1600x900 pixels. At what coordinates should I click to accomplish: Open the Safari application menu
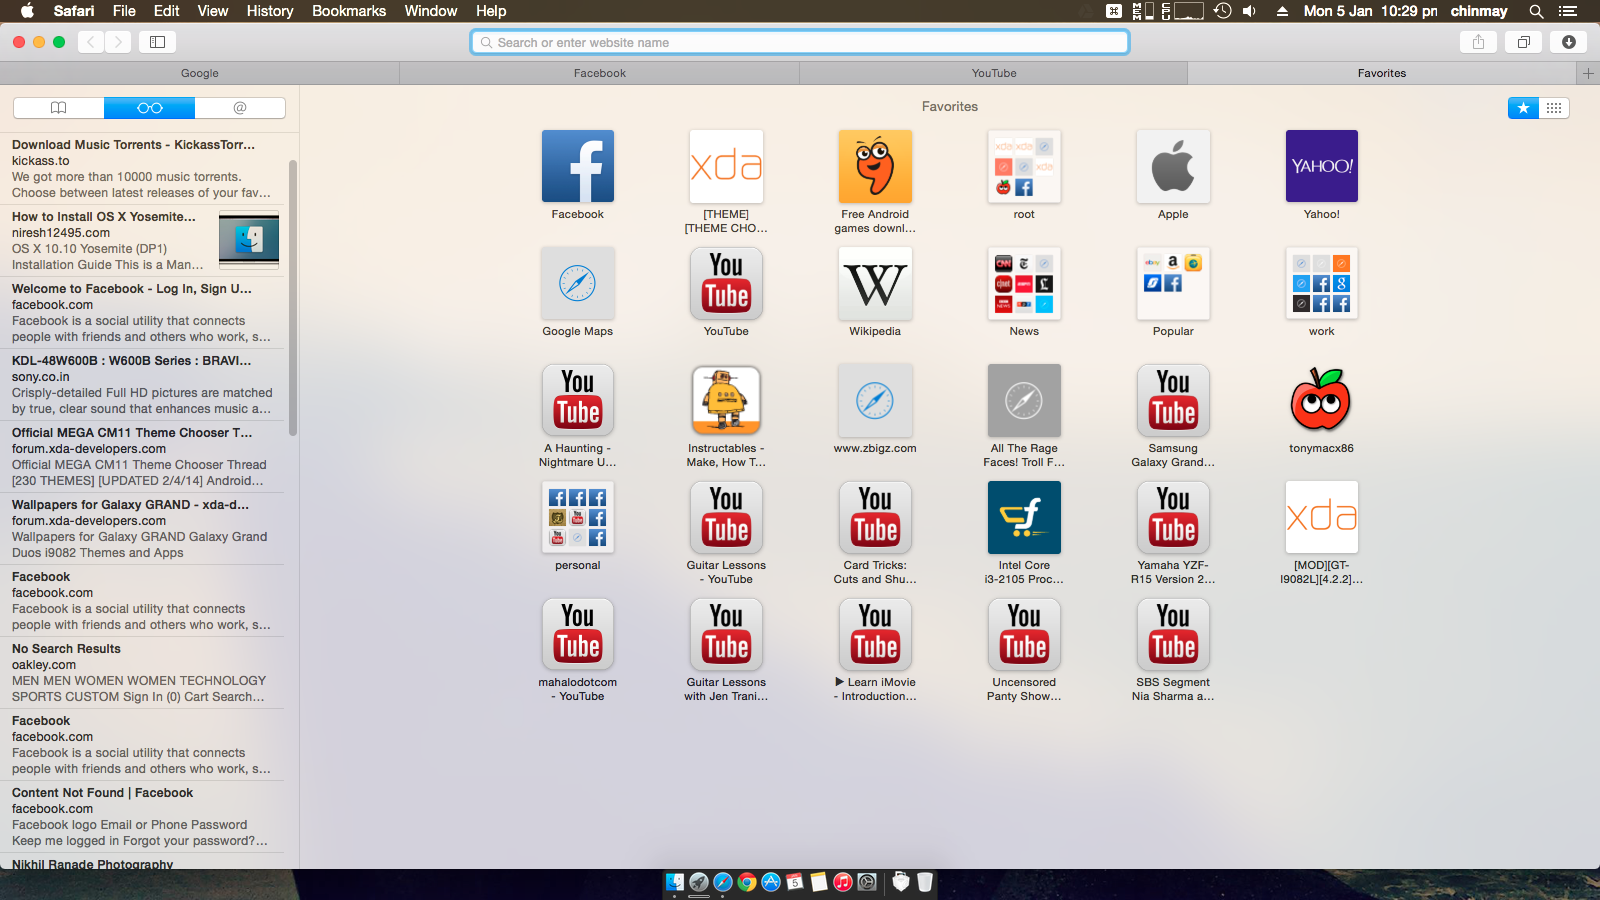coord(74,11)
